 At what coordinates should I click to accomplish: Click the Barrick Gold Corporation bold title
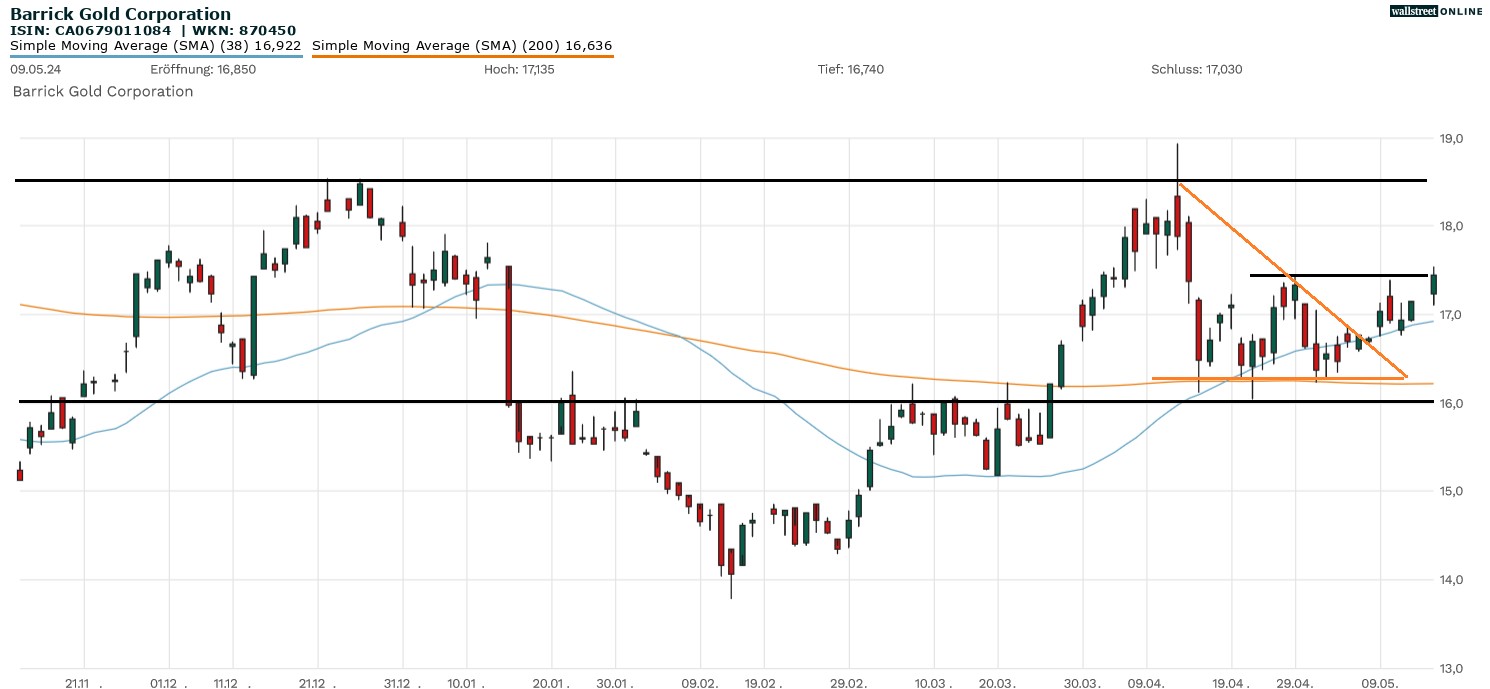coord(120,14)
